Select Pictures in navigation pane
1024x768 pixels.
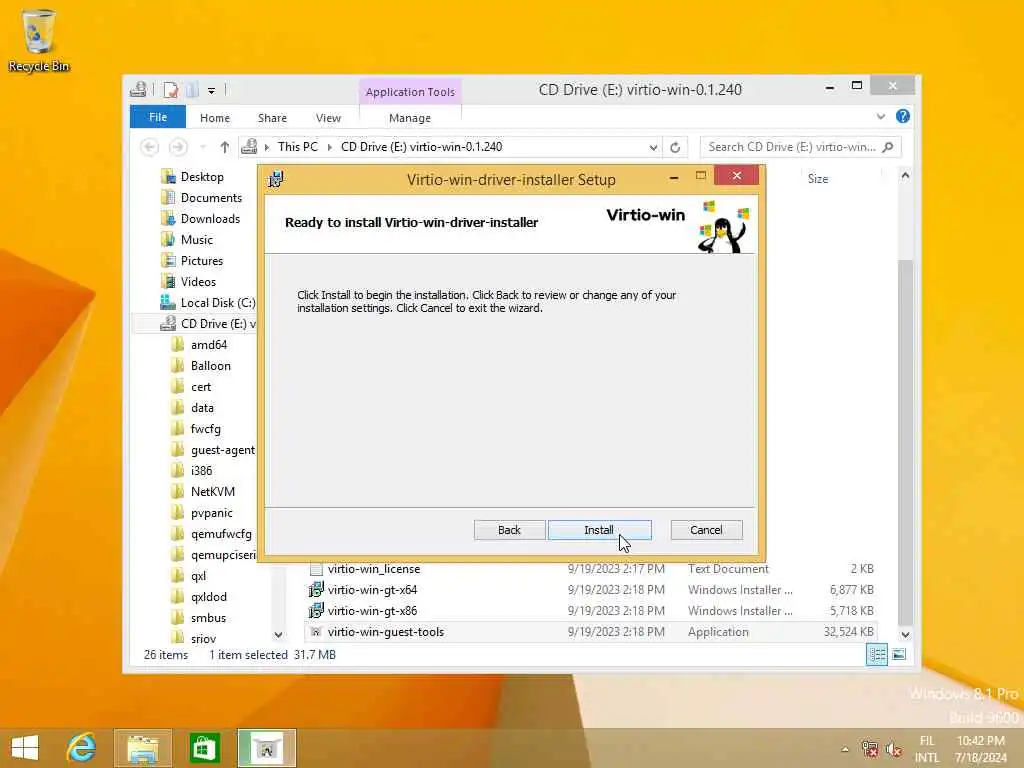point(202,261)
